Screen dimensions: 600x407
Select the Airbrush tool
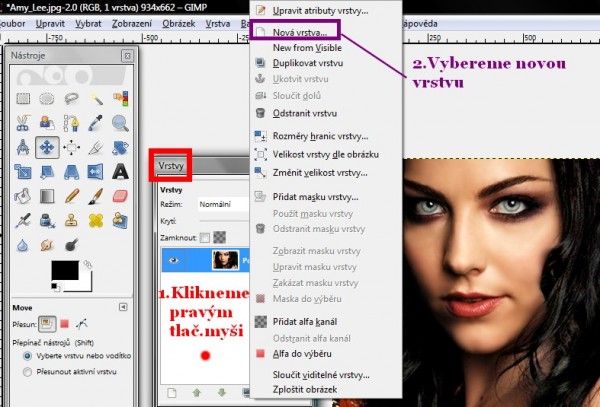coord(23,221)
